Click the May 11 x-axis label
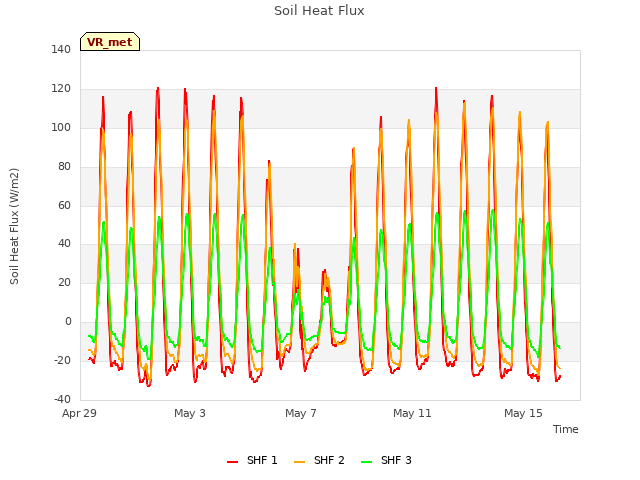Viewport: 640px width, 480px height. click(412, 413)
